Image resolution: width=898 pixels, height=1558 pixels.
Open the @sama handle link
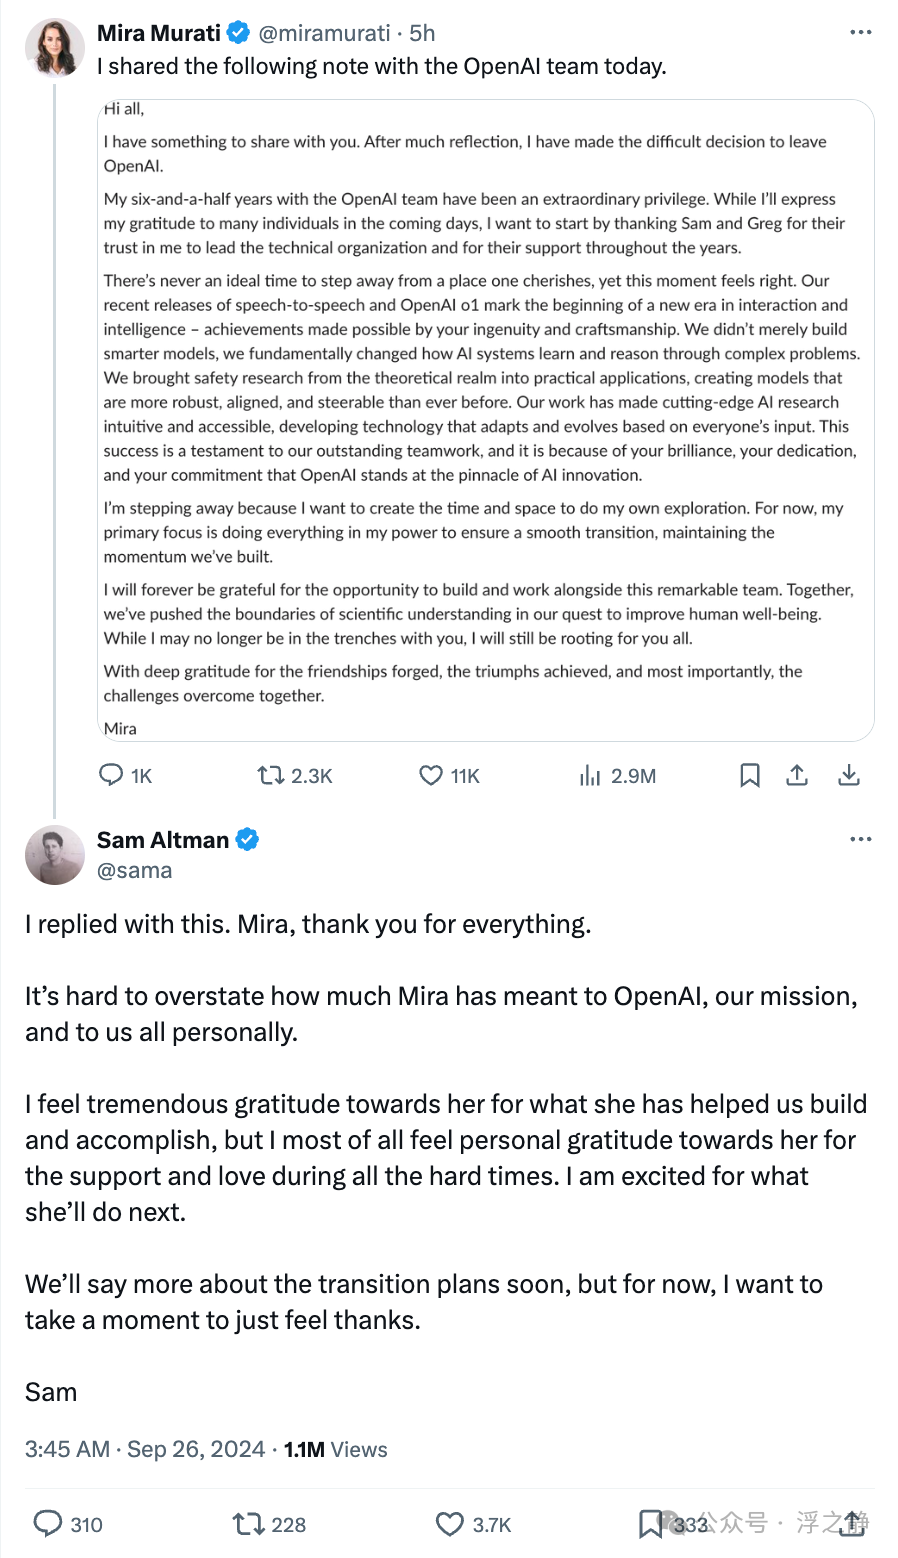pos(134,870)
